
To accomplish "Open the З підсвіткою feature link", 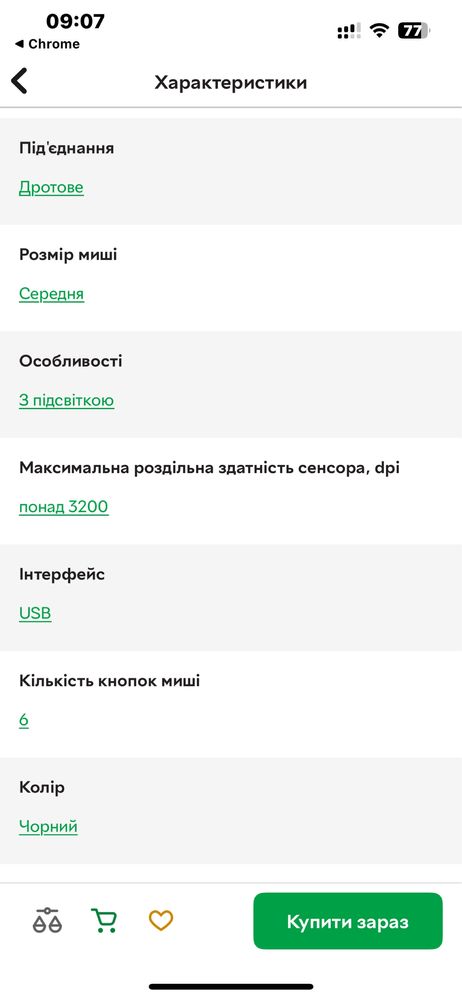I will click(x=66, y=400).
